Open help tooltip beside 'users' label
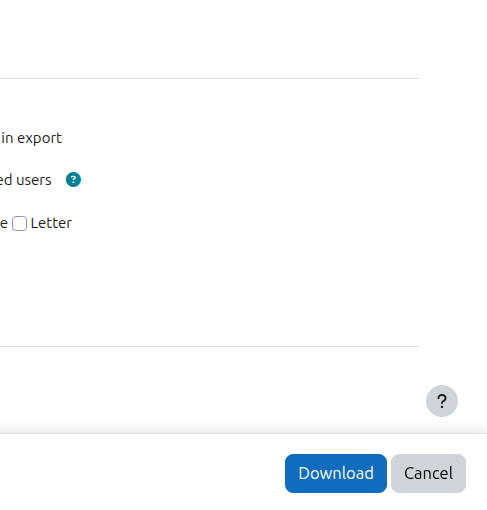The width and height of the screenshot is (487, 510). click(x=73, y=180)
